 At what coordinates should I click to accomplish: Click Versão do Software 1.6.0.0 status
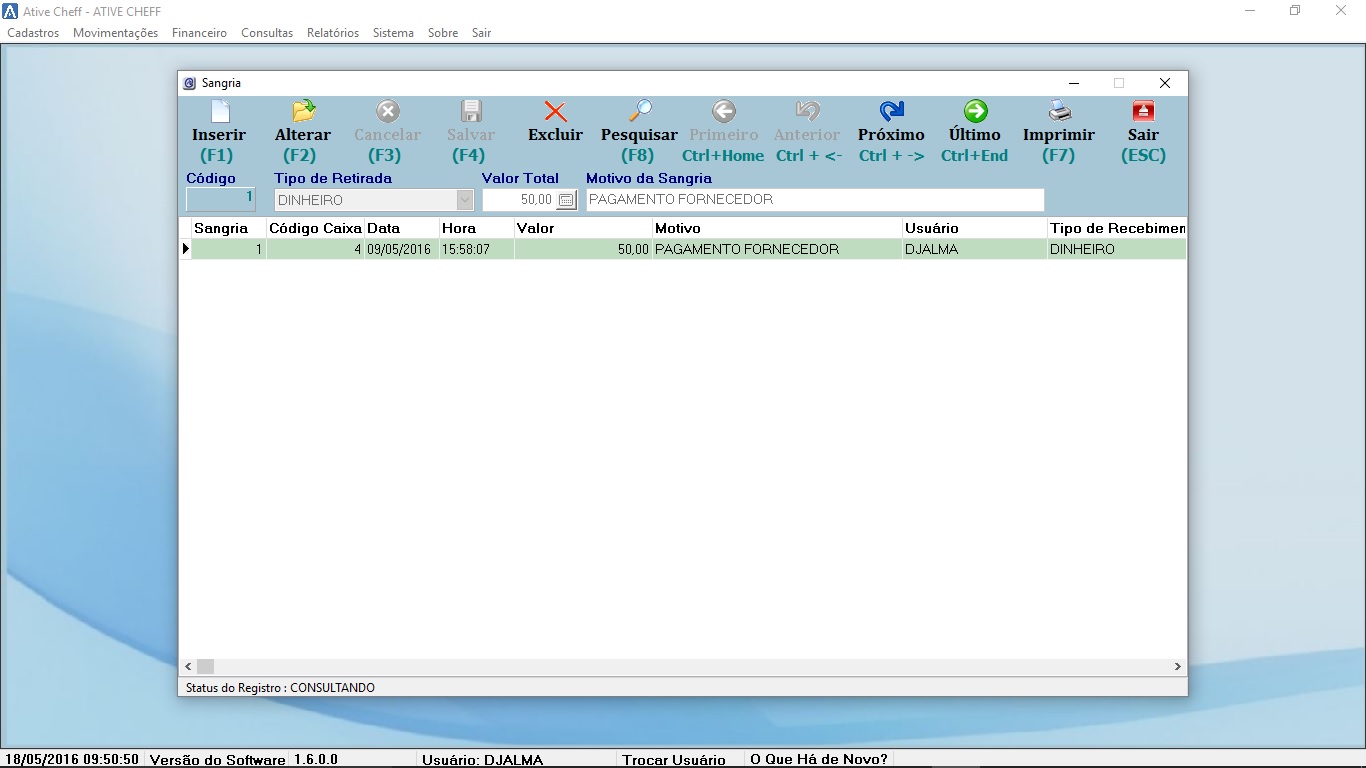[x=244, y=760]
